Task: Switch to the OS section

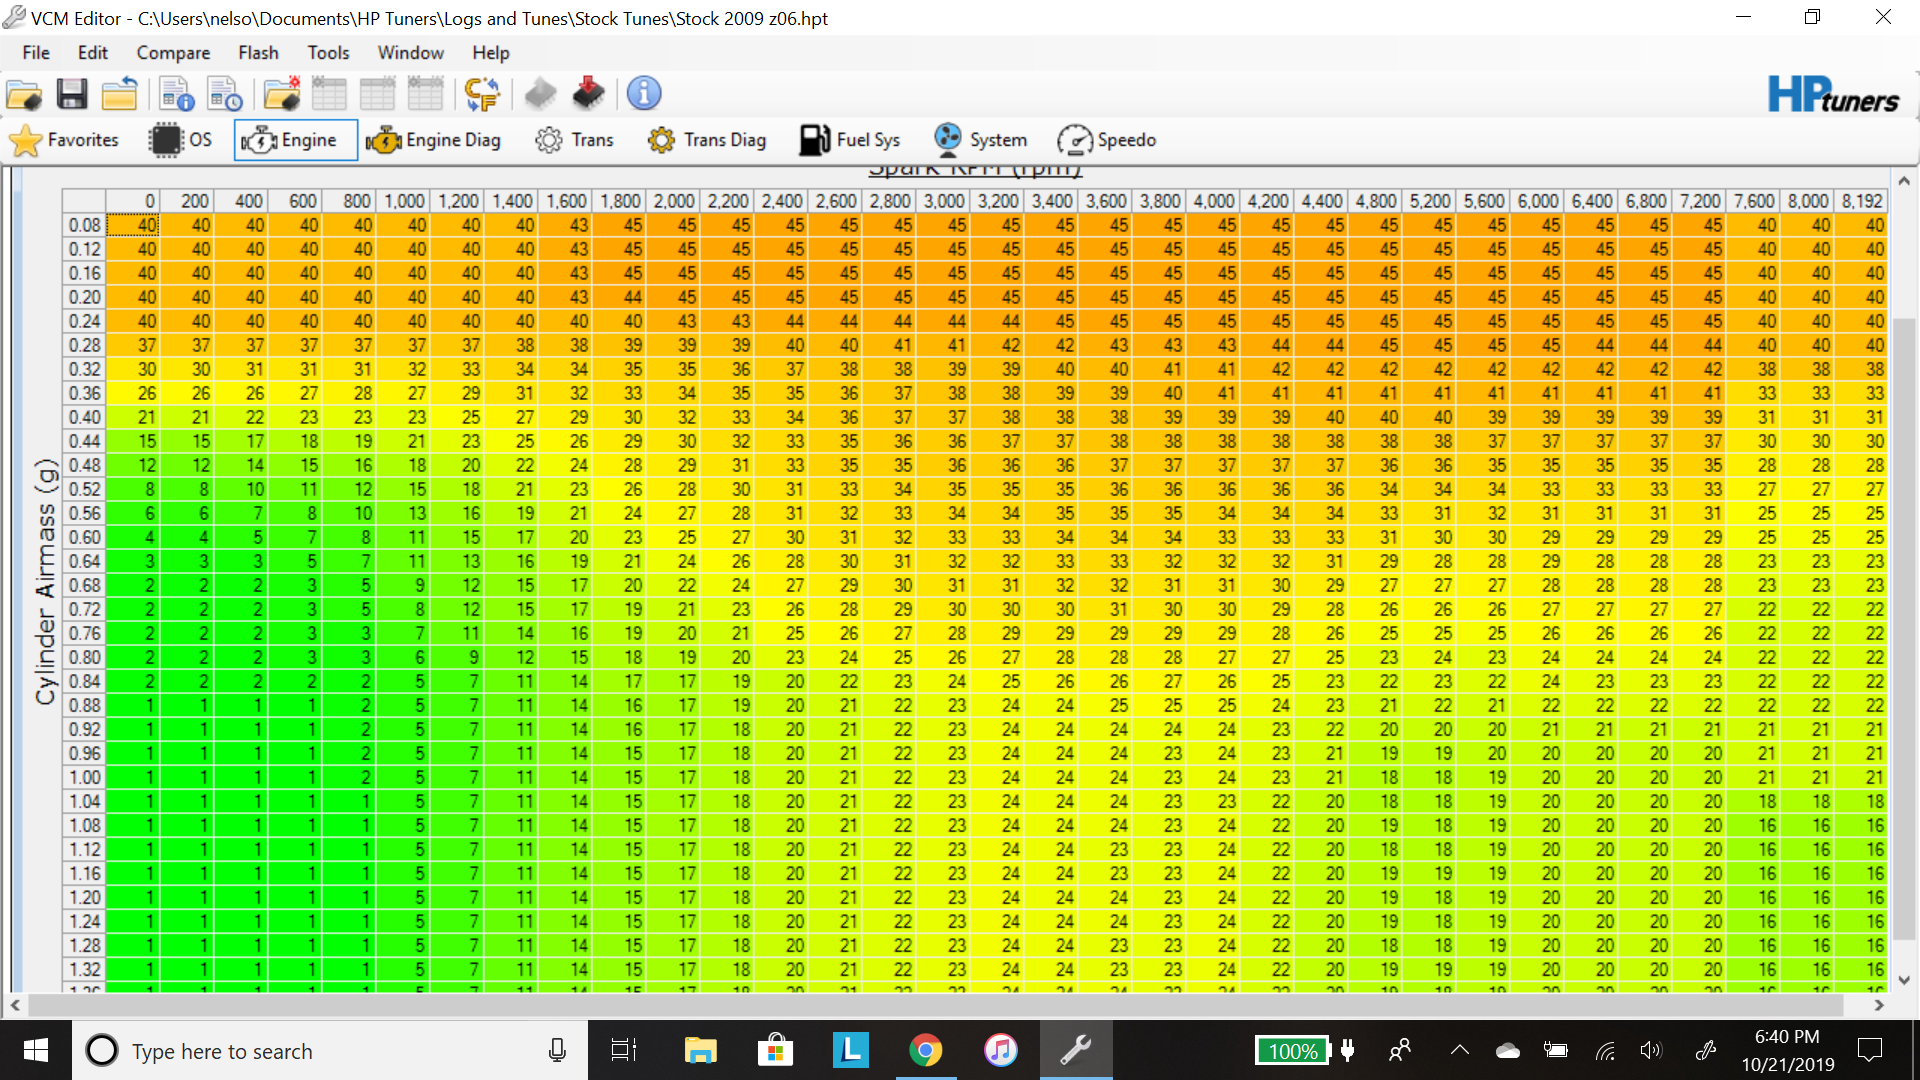Action: click(180, 140)
